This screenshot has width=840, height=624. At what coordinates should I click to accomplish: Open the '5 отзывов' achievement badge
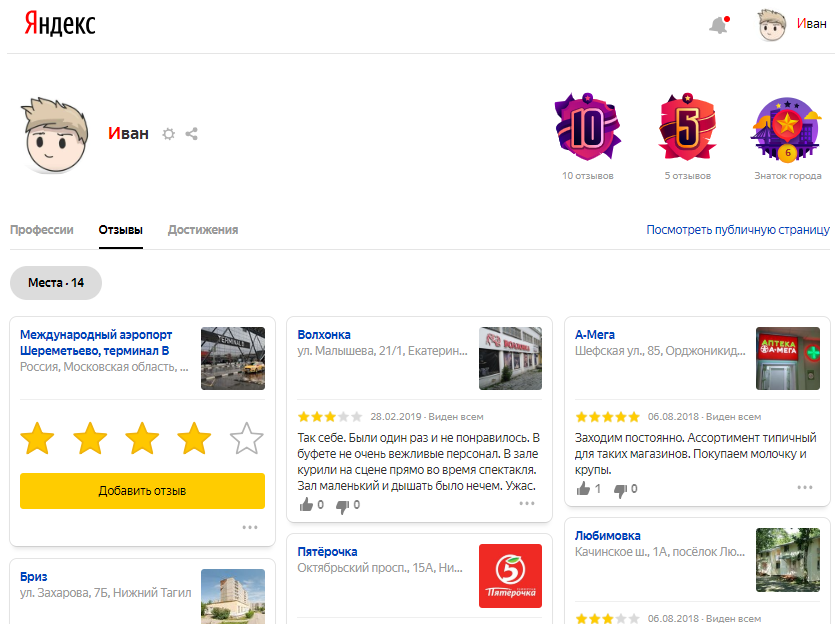click(688, 127)
